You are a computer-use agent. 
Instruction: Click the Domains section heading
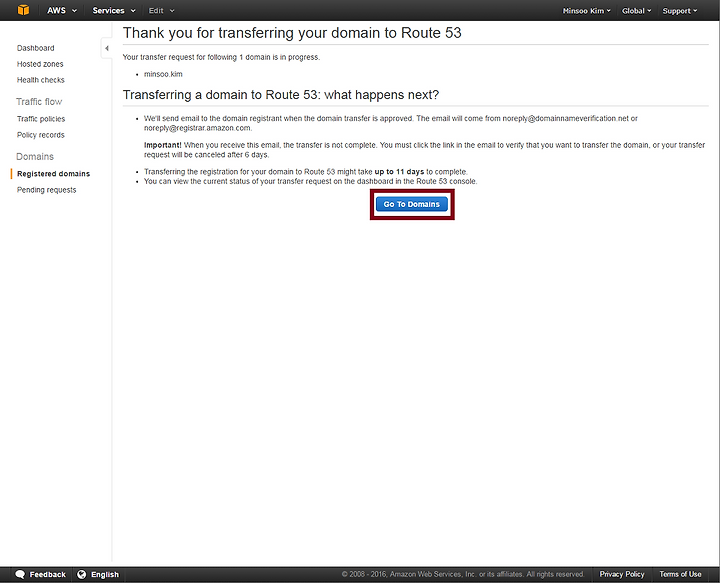coord(35,157)
